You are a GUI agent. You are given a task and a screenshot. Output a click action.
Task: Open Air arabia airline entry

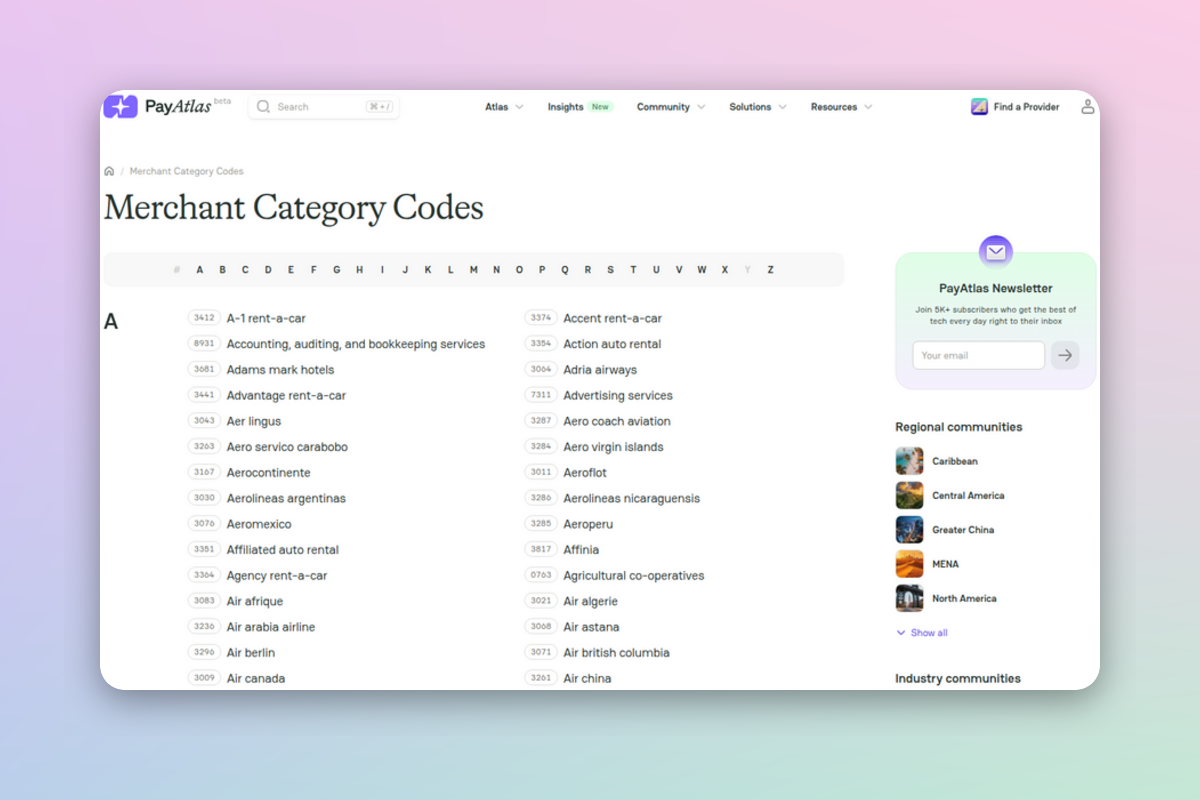271,627
